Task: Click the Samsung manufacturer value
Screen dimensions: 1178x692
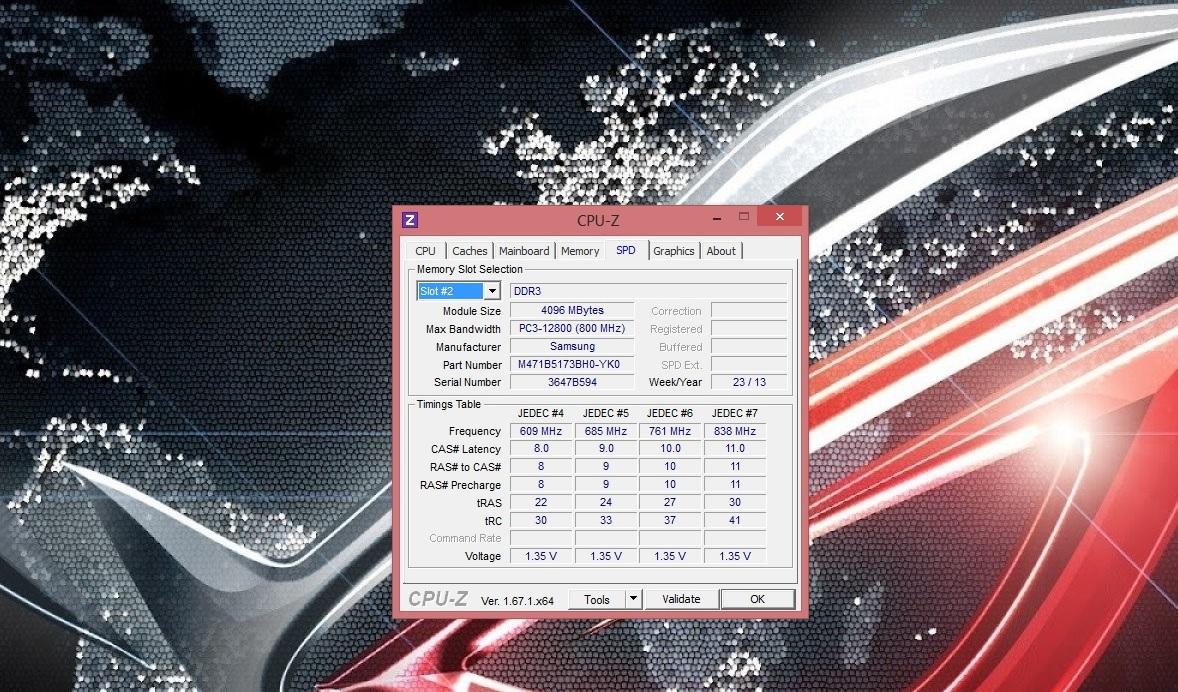Action: click(572, 346)
